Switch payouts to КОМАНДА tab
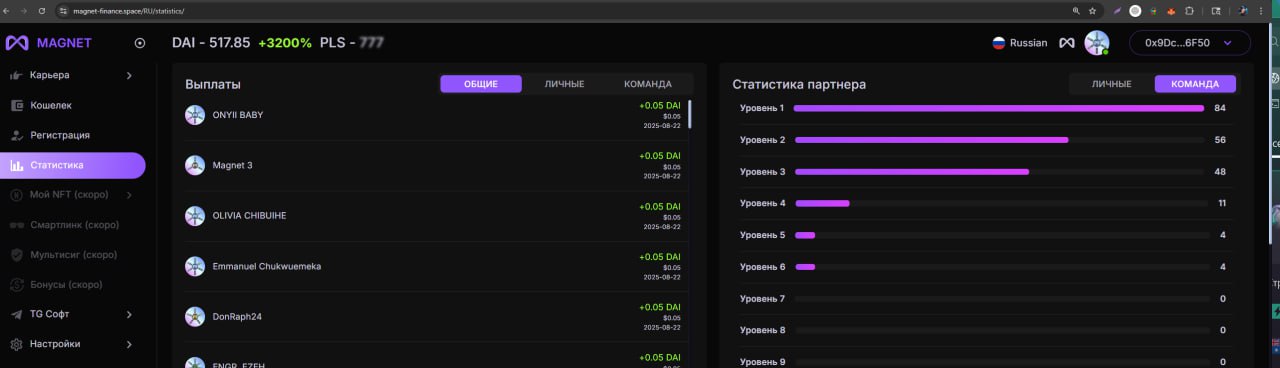This screenshot has width=1280, height=368. [648, 84]
